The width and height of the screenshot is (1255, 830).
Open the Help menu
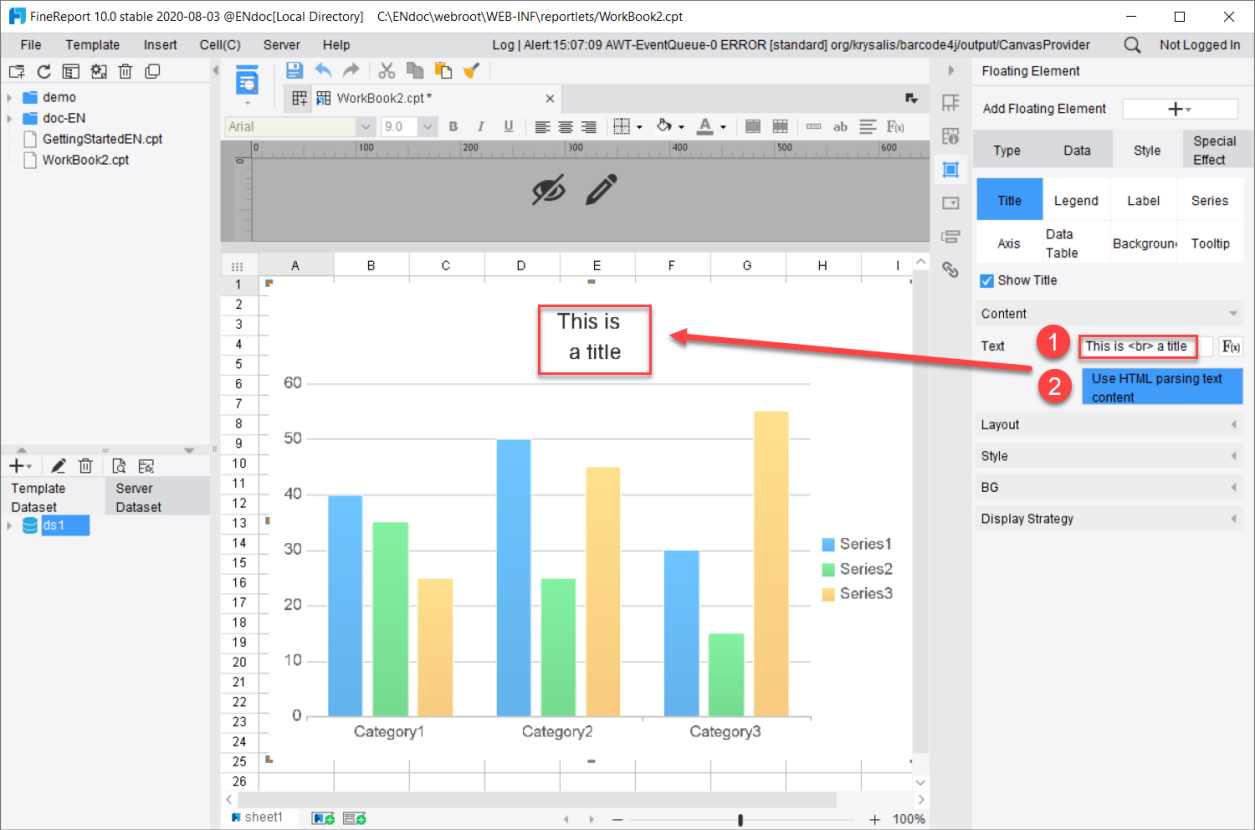click(x=337, y=45)
